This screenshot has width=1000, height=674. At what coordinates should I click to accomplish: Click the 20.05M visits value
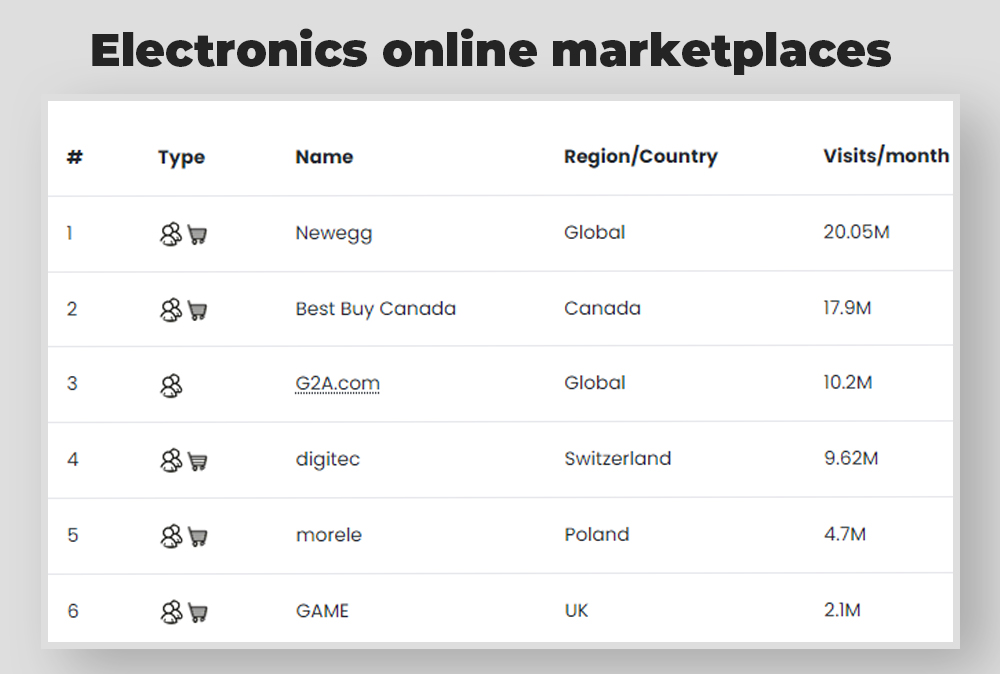tap(856, 231)
